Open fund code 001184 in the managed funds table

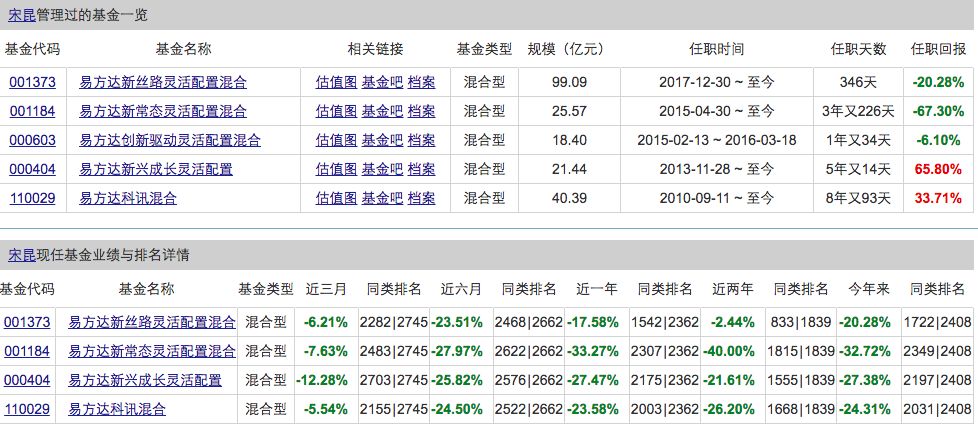tap(32, 111)
